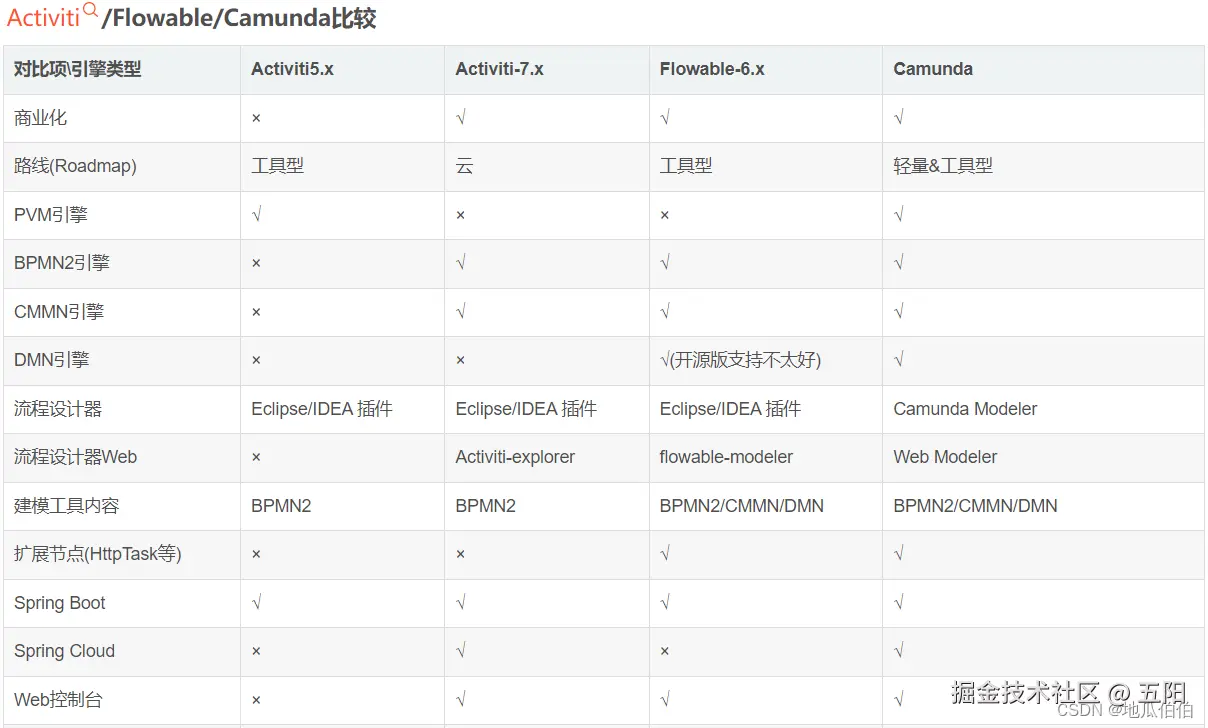This screenshot has width=1208, height=728.
Task: Click the 轻量&工具型 cell
Action: 943,166
